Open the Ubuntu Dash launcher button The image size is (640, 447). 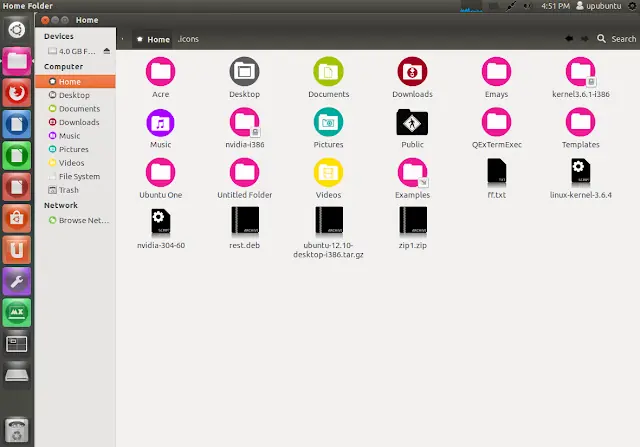pyautogui.click(x=16, y=30)
